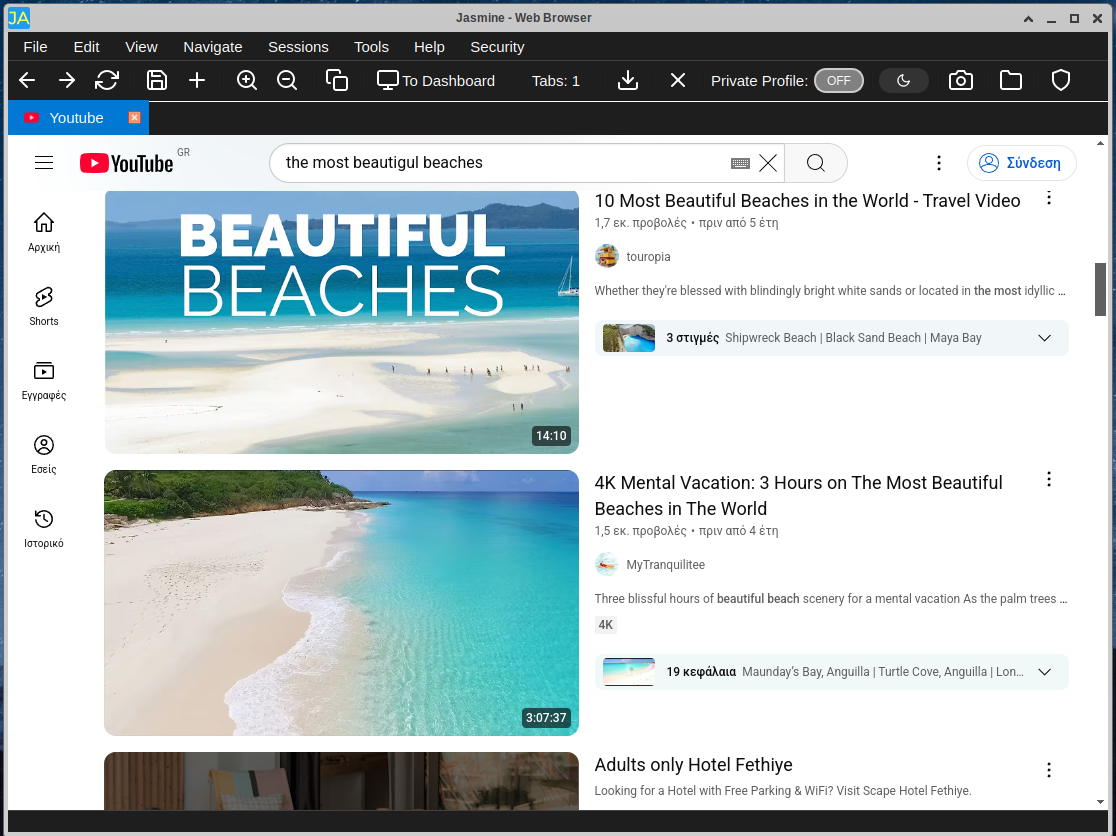The height and width of the screenshot is (836, 1116).
Task: Reload the page with the refresh icon
Action: (107, 80)
